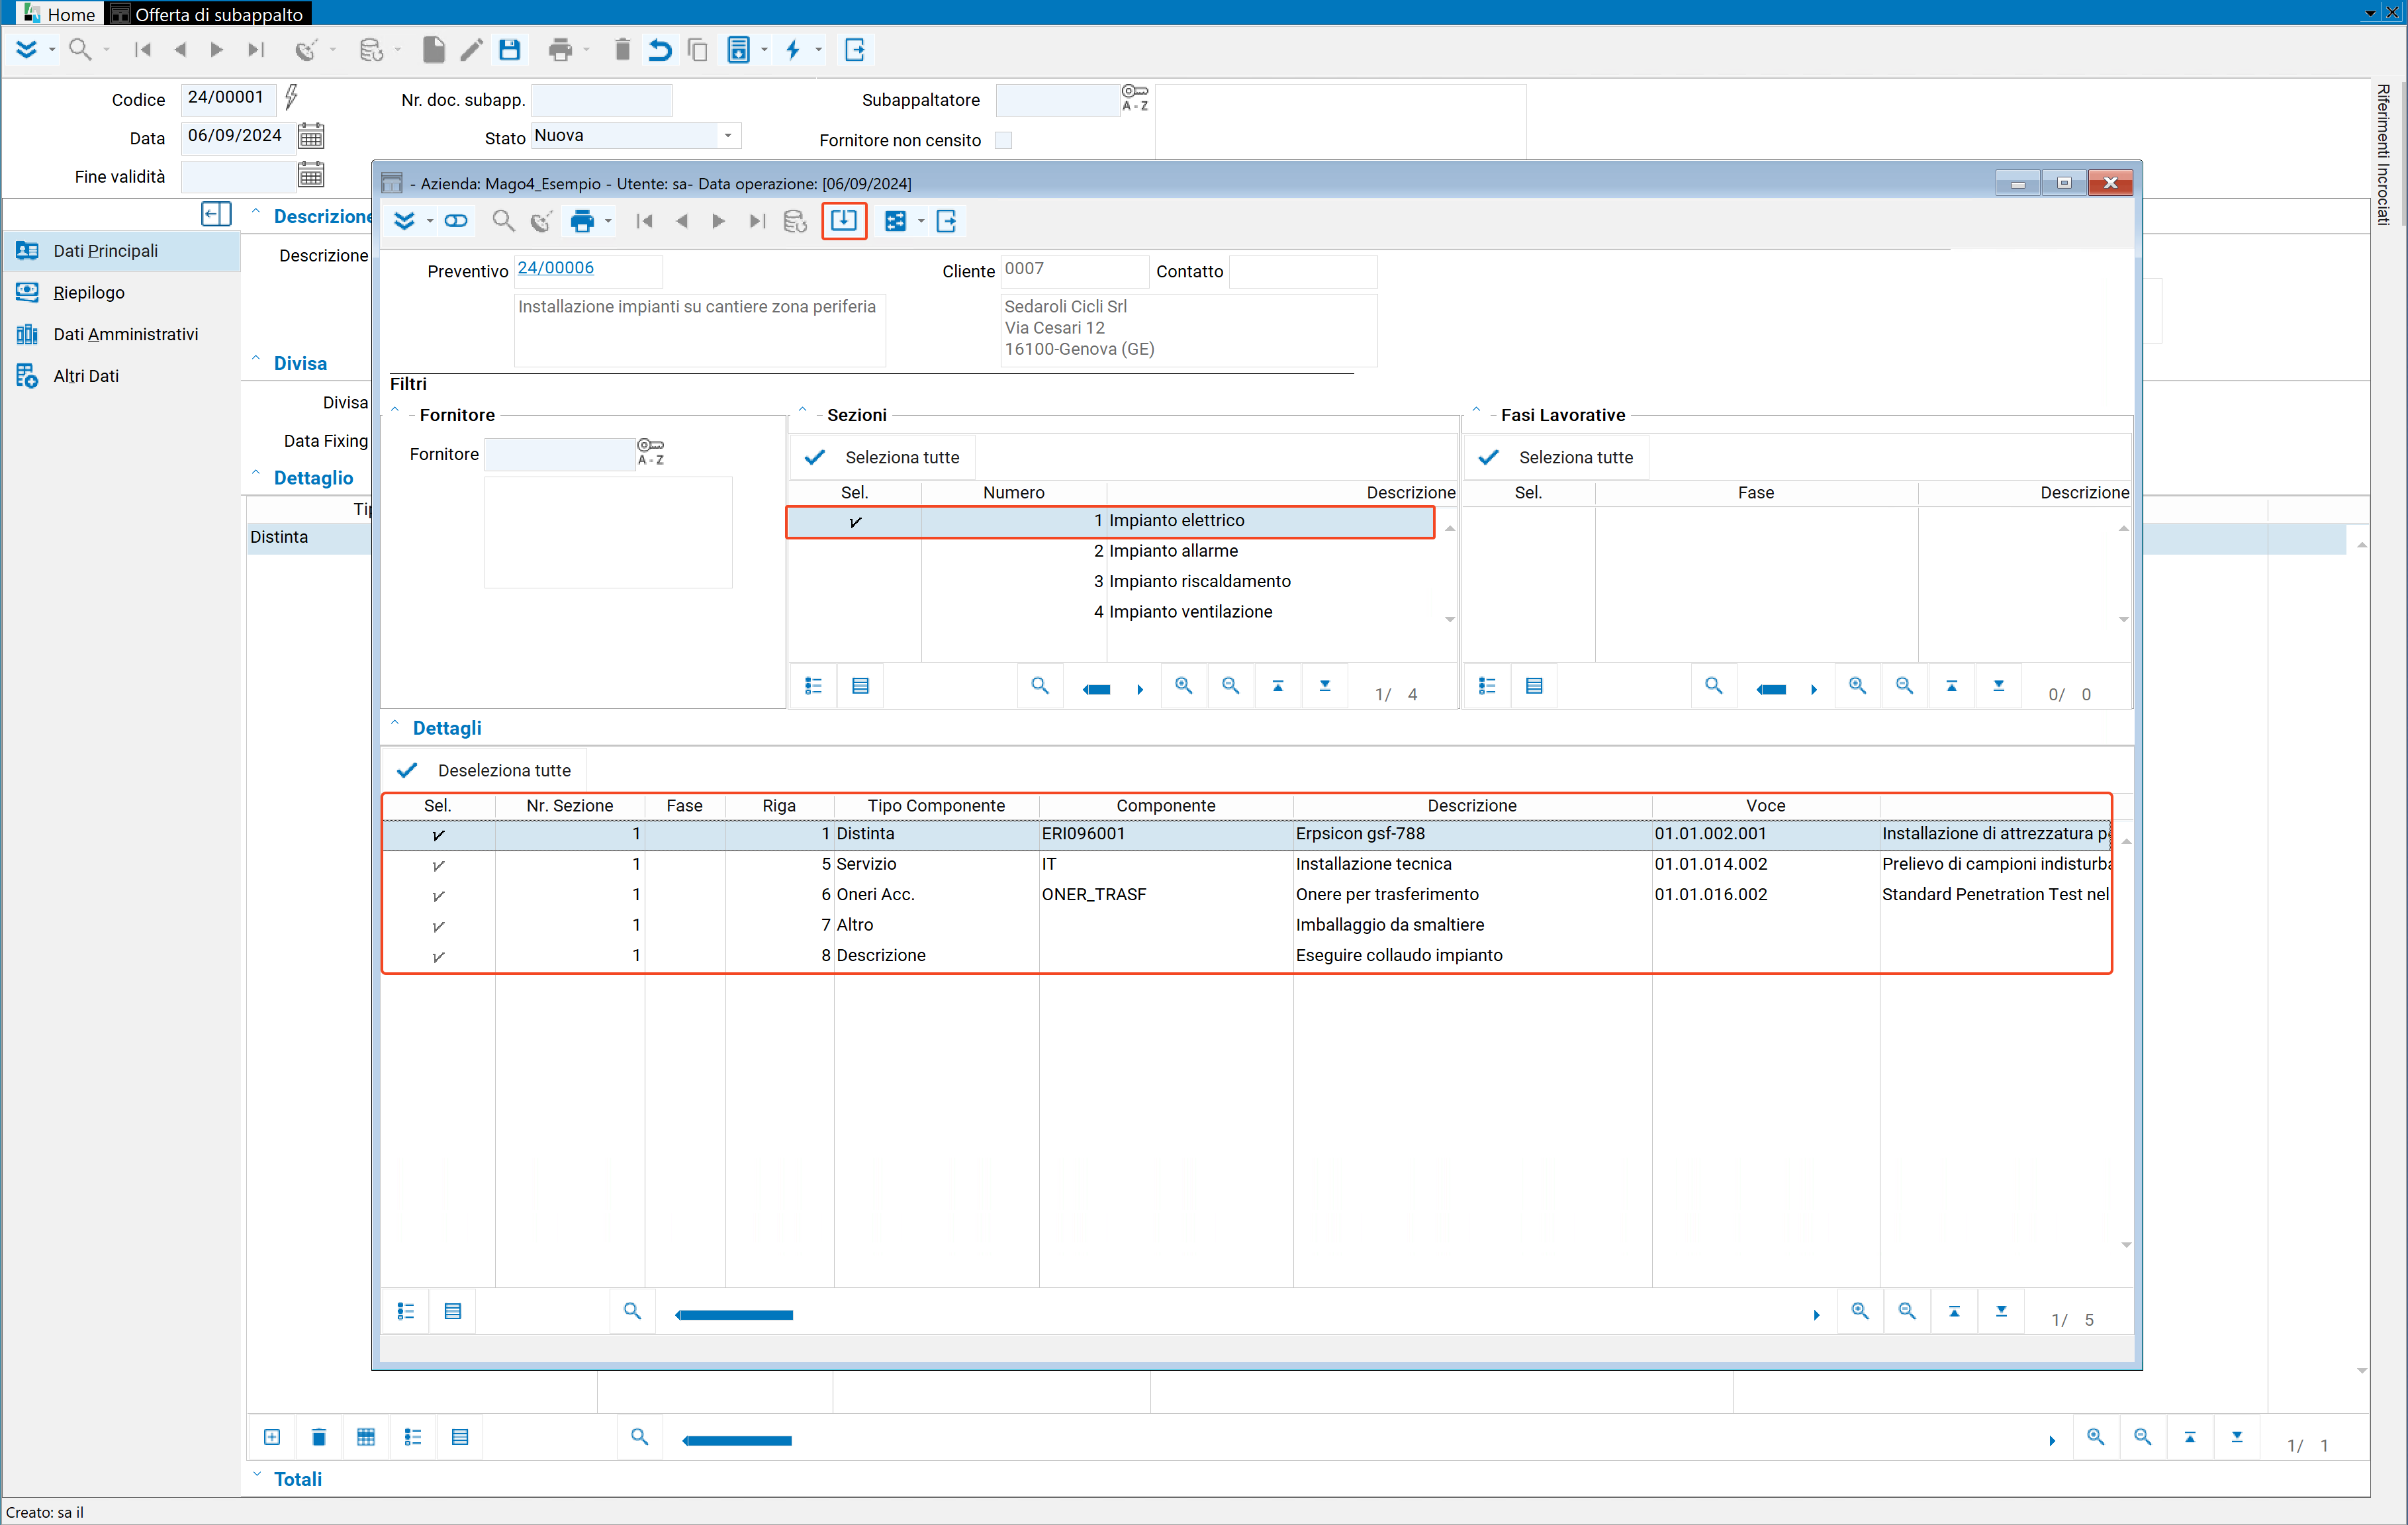This screenshot has width=2408, height=1525.
Task: Open Altri Dati in sidebar
Action: pyautogui.click(x=86, y=377)
